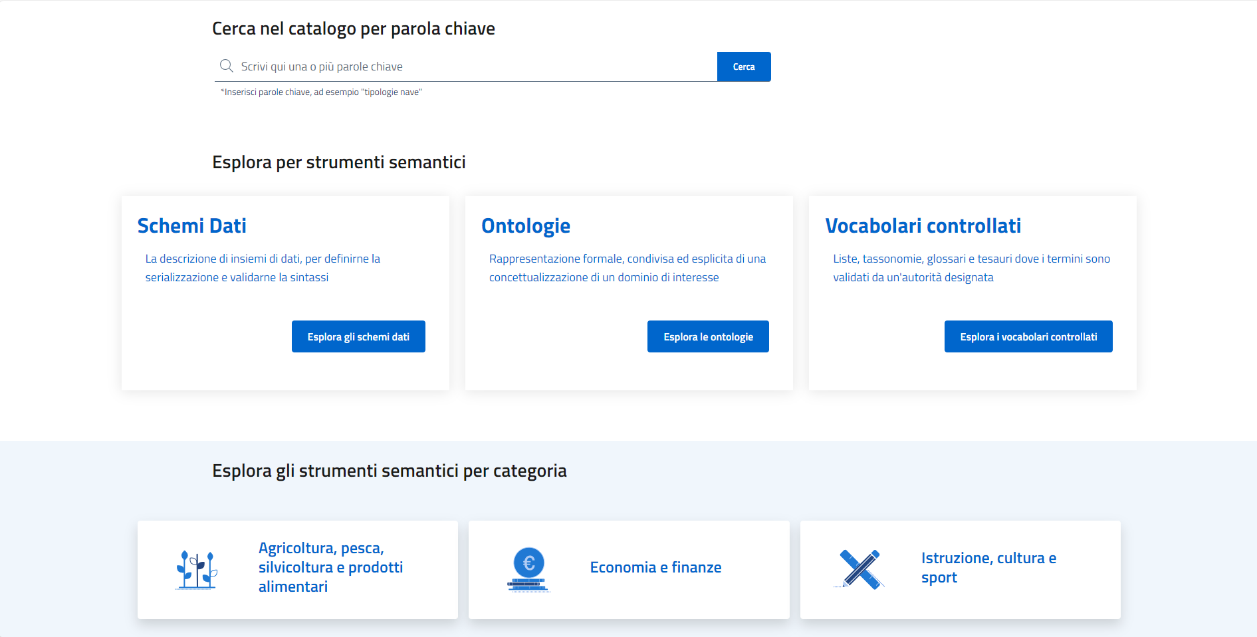The height and width of the screenshot is (637, 1257).
Task: Open Esplora gli schemi dati
Action: [358, 337]
